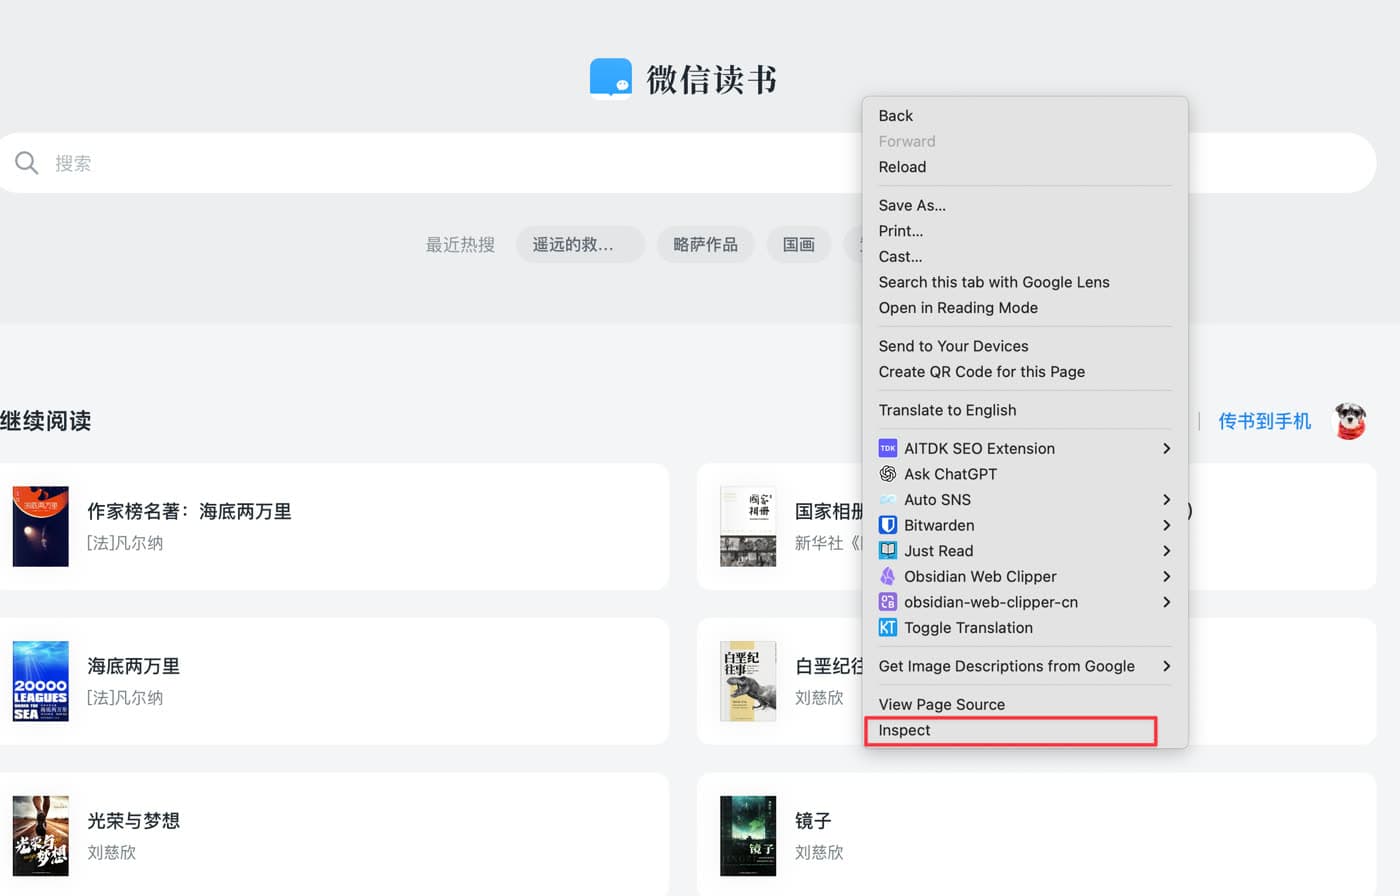Click the 遥远的救… hot search tag
Viewport: 1400px width, 896px height.
(x=580, y=244)
